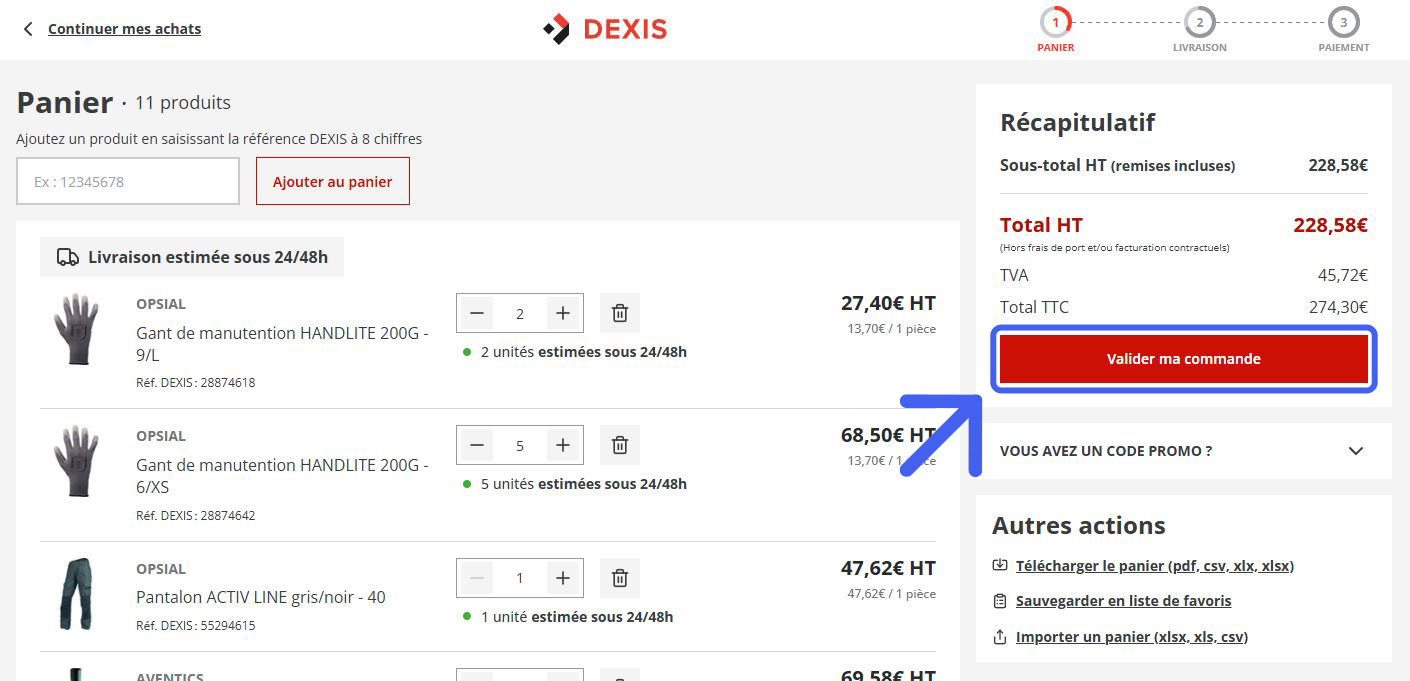Click the Total TTC value 274,30€
Viewport: 1410px width, 681px height.
click(1338, 307)
